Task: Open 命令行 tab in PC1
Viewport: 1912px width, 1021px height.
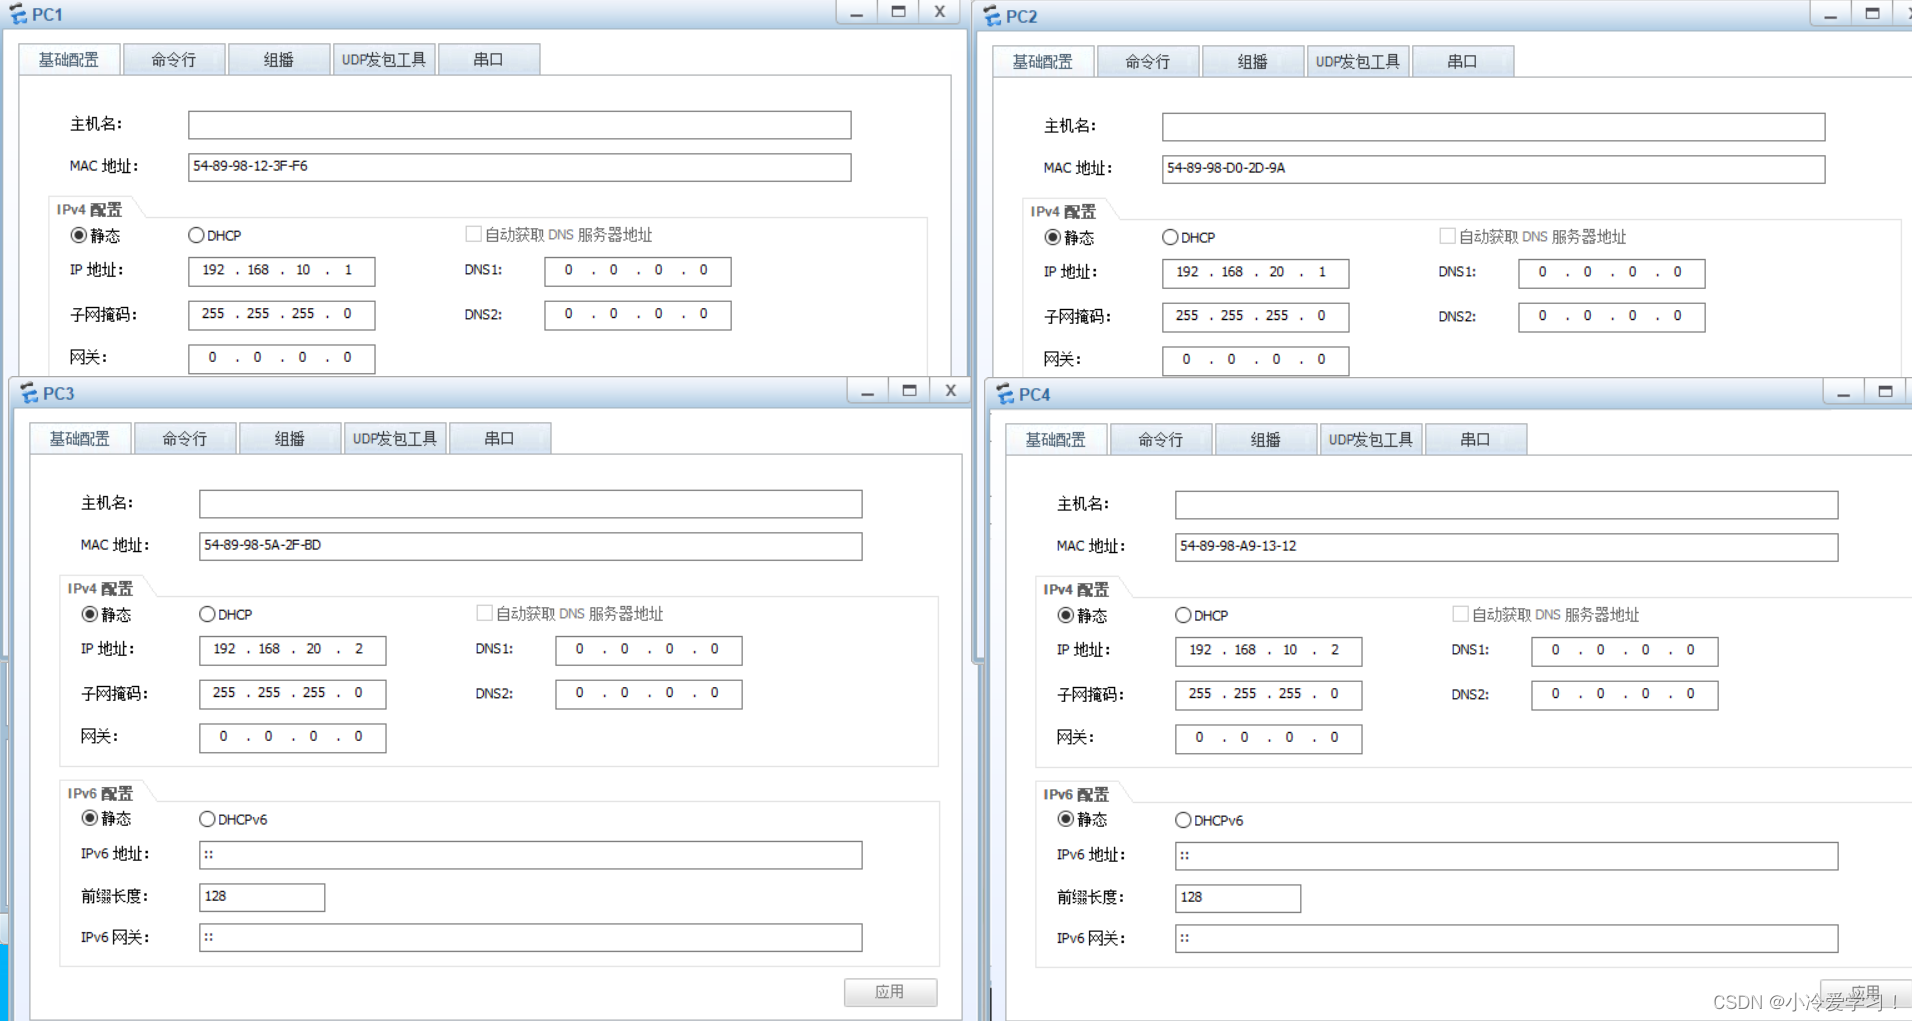Action: (174, 59)
